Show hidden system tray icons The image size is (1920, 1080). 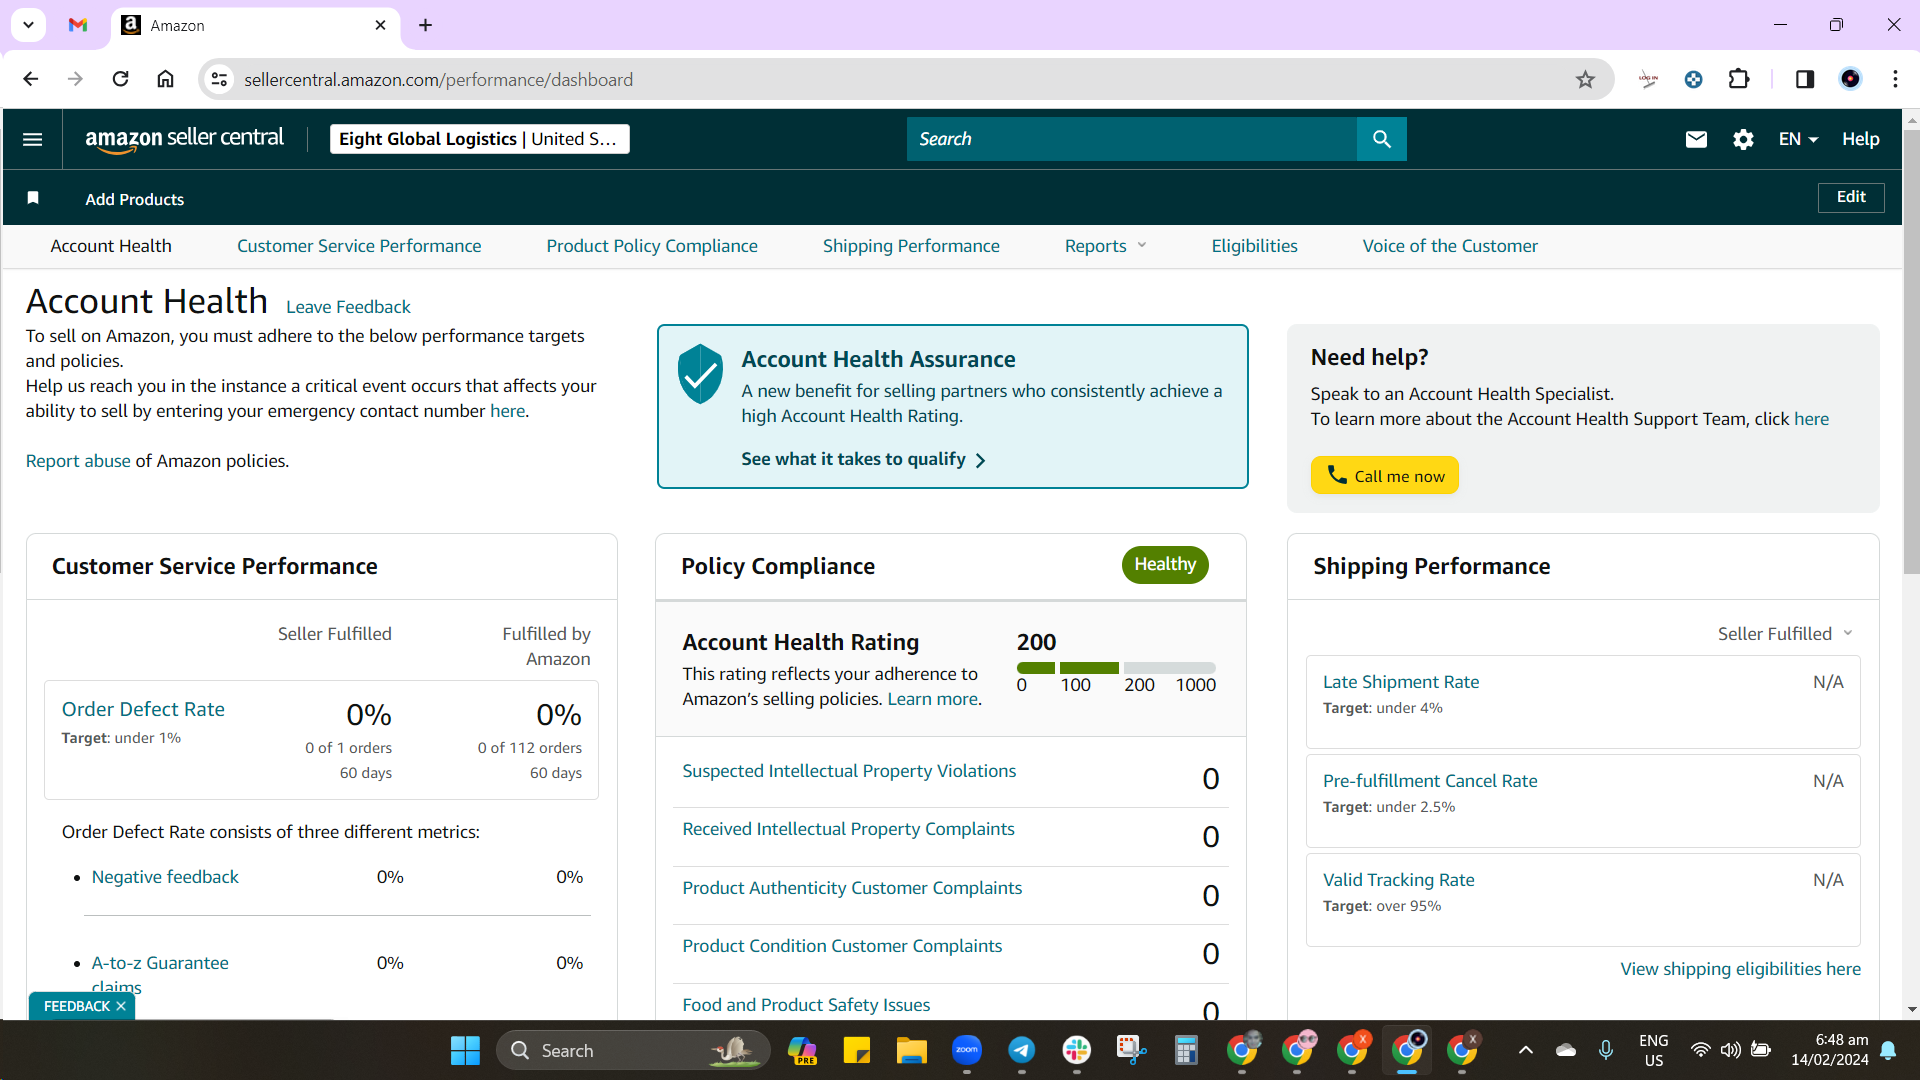(x=1525, y=1050)
